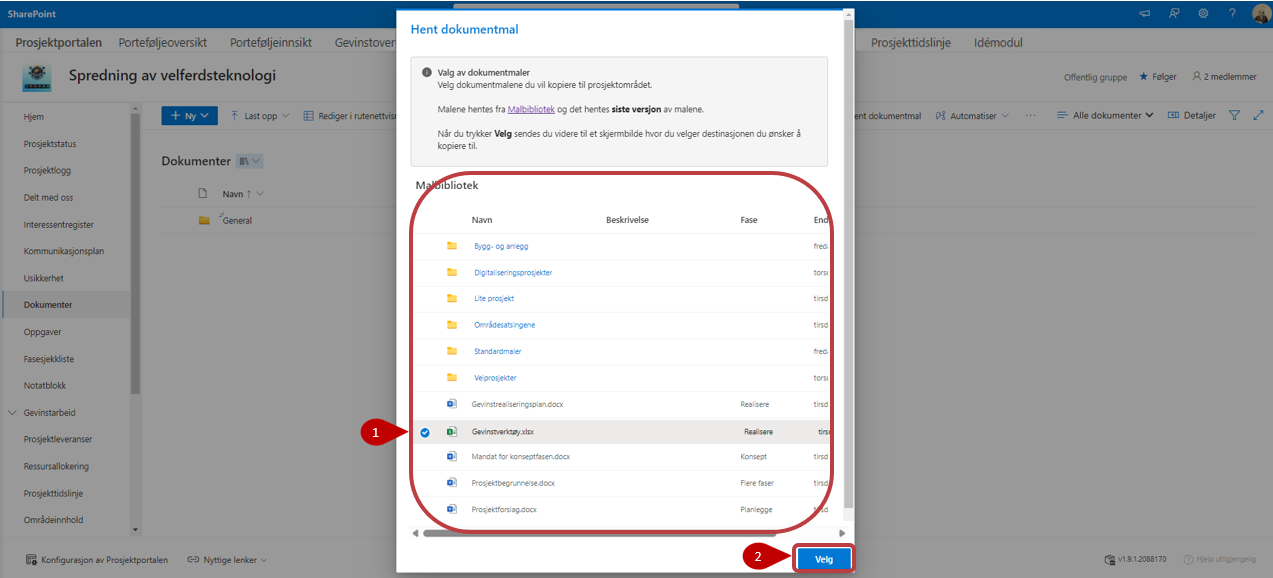Follow the Malbibliotek link in info box
This screenshot has width=1273, height=578.
point(531,108)
